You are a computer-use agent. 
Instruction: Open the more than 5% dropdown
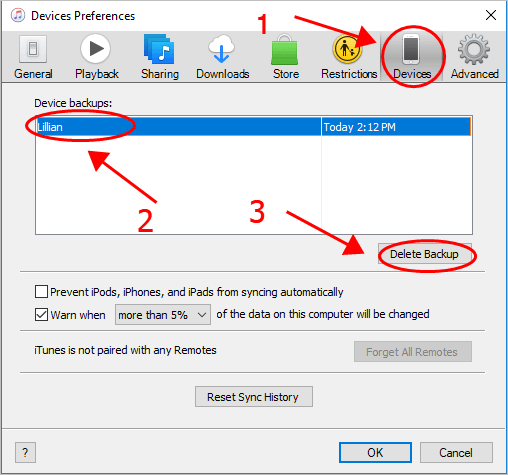163,314
